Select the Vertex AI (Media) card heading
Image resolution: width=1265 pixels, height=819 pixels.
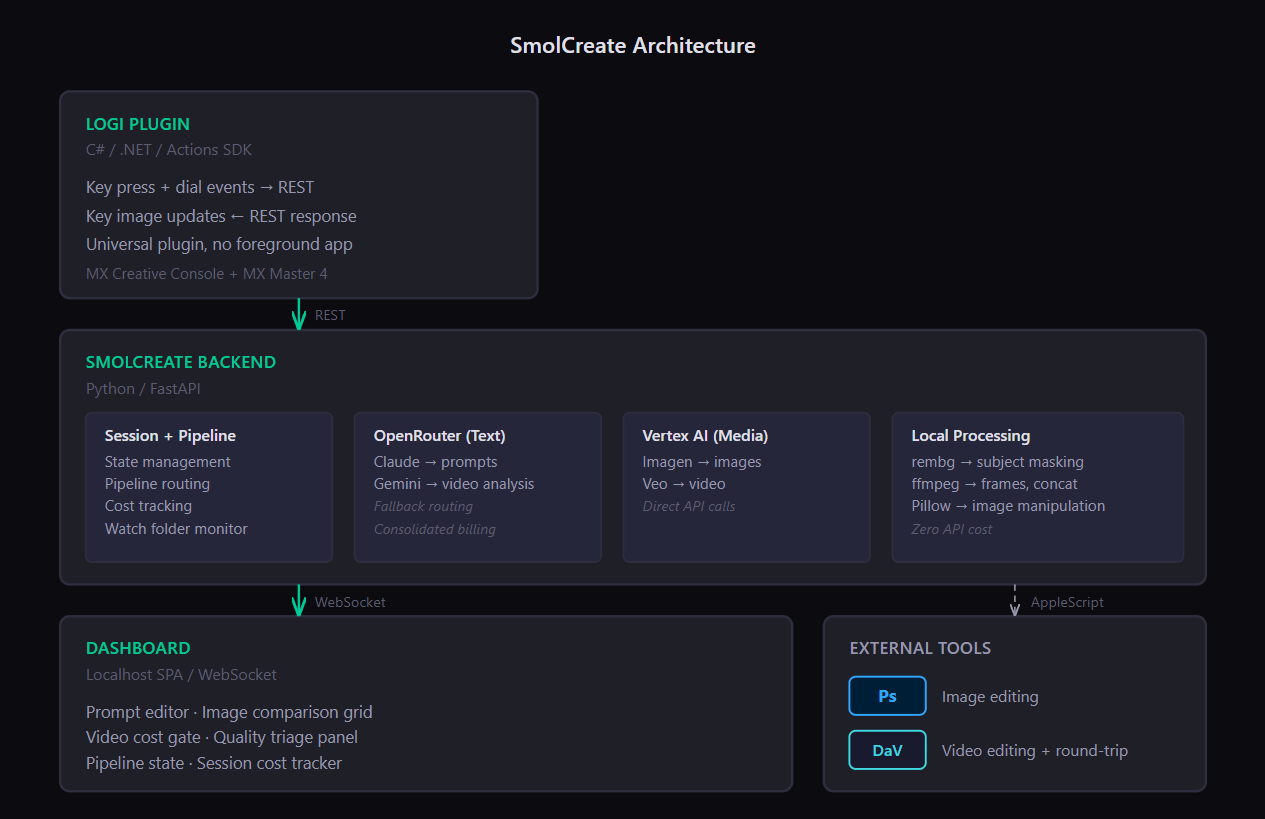(x=705, y=436)
